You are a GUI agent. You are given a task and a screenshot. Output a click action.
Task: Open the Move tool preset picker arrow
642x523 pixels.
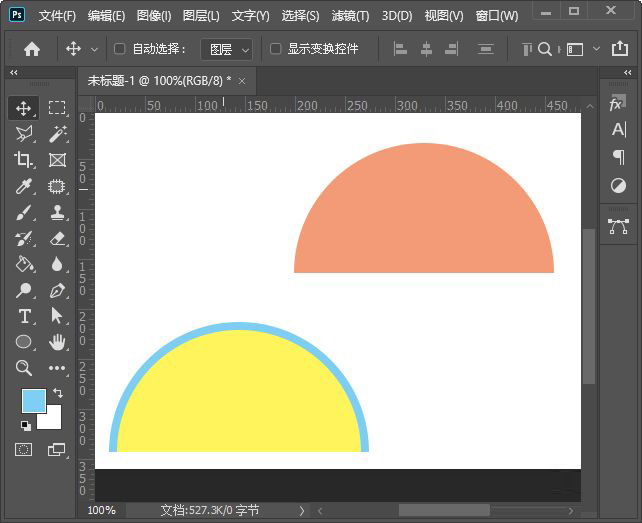coord(94,50)
